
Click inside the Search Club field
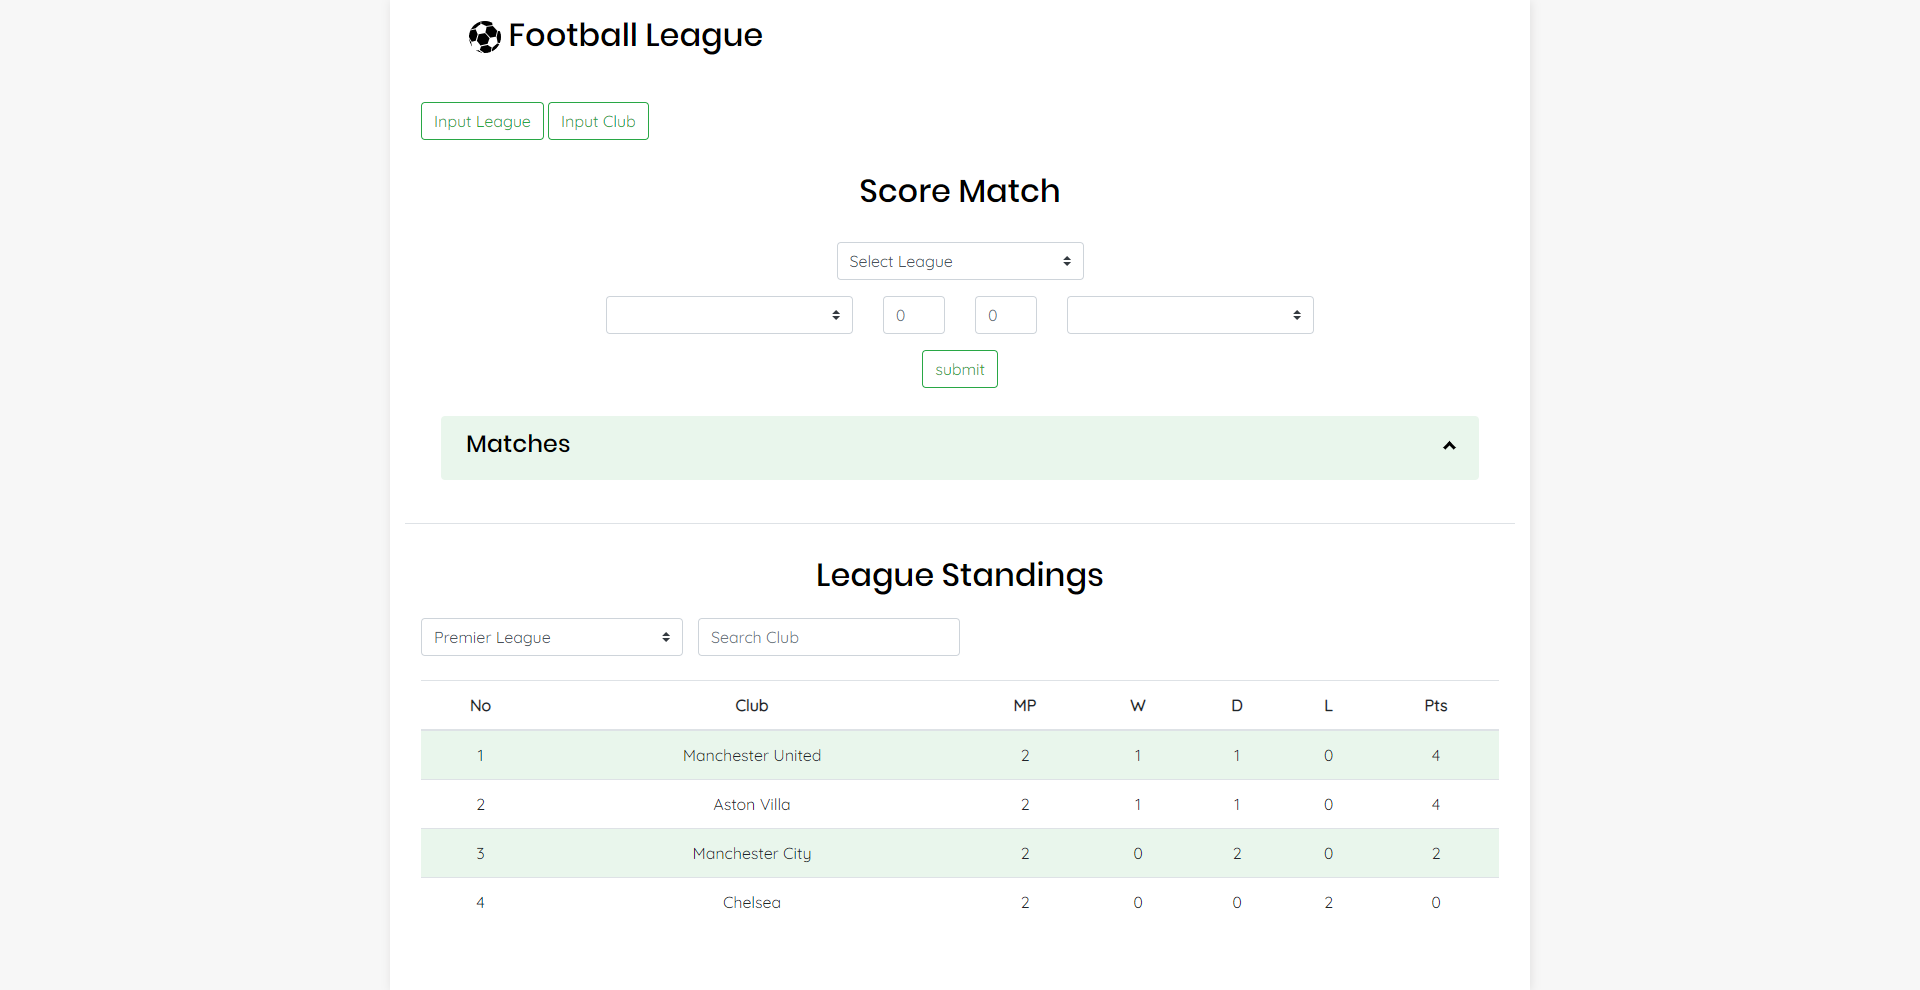click(828, 637)
